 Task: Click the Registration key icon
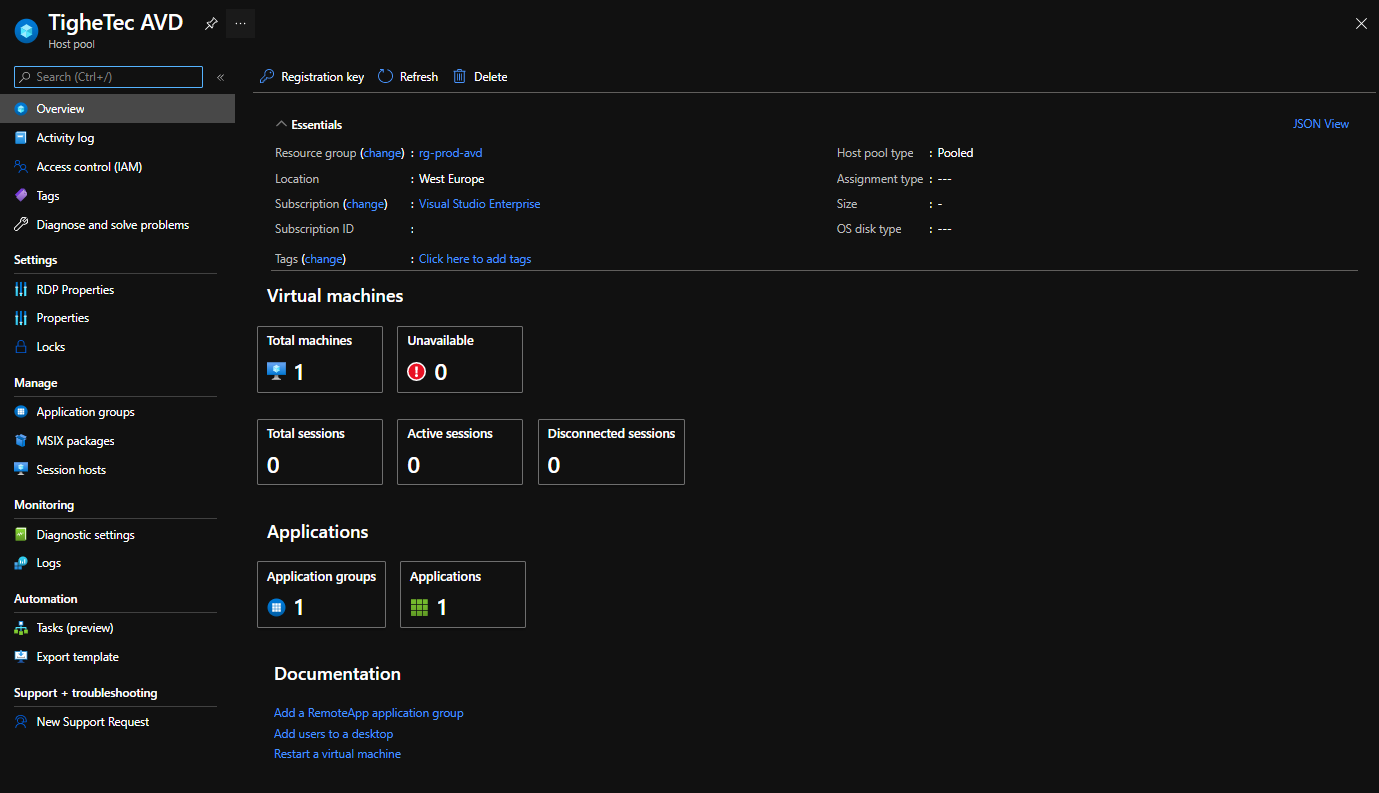click(x=267, y=77)
